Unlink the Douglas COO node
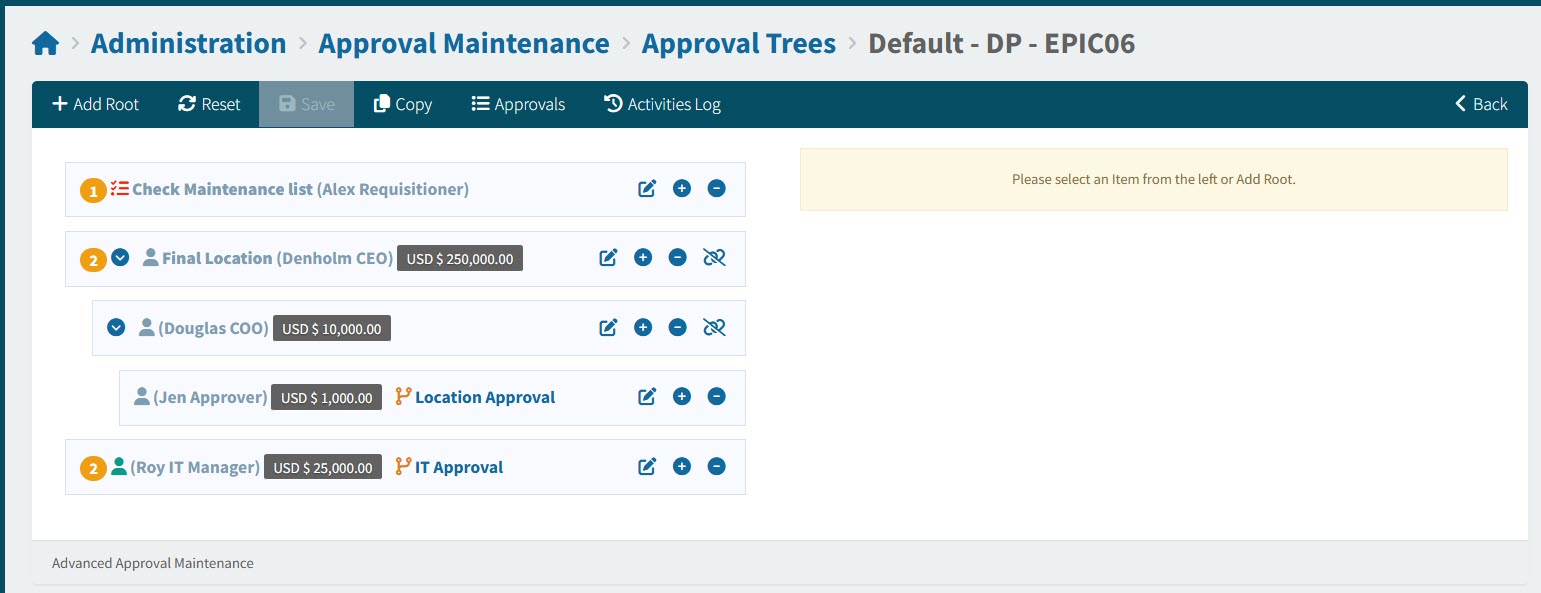The height and width of the screenshot is (593, 1541). [x=714, y=327]
